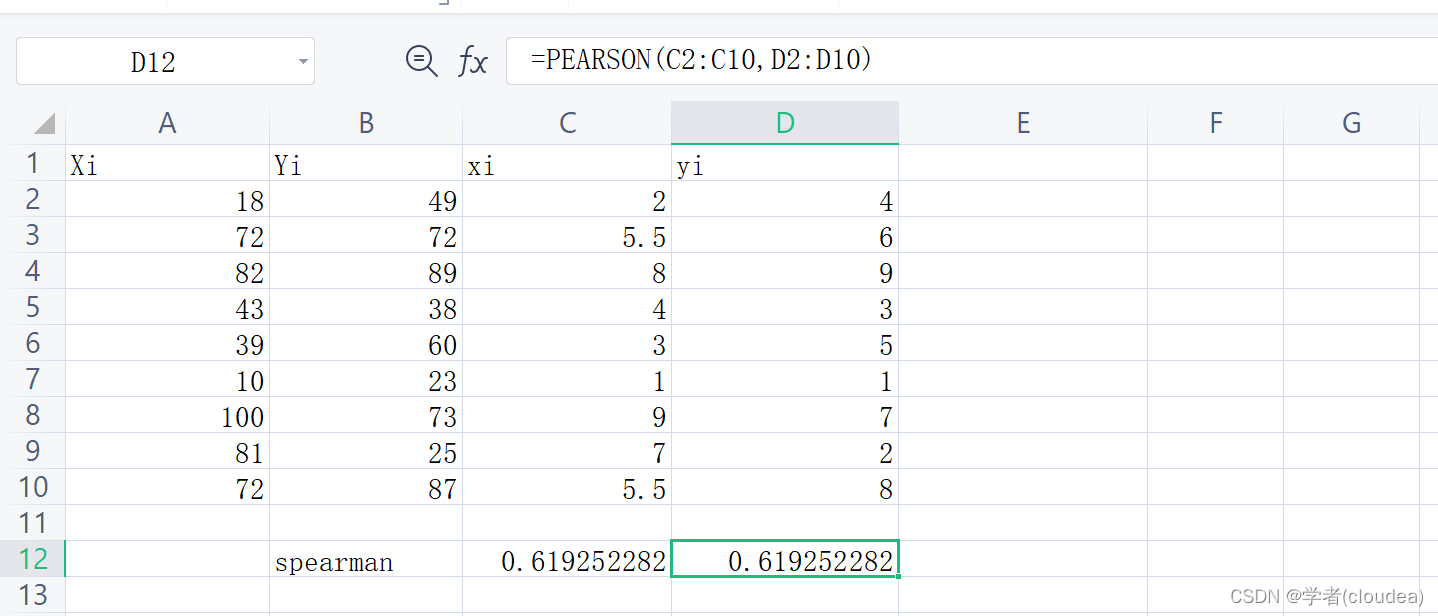Select column C header
Viewport: 1438px width, 616px height.
pos(567,123)
